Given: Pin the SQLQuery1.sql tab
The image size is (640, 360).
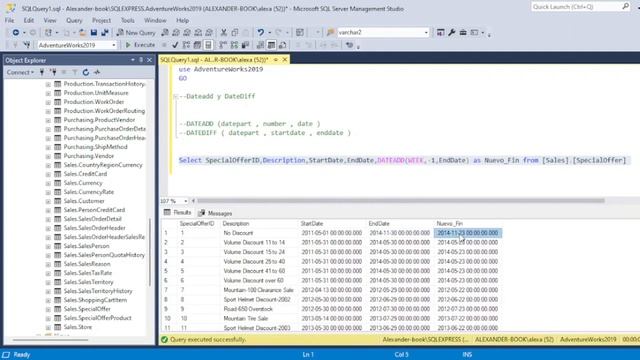Looking at the screenshot, I should (276, 60).
